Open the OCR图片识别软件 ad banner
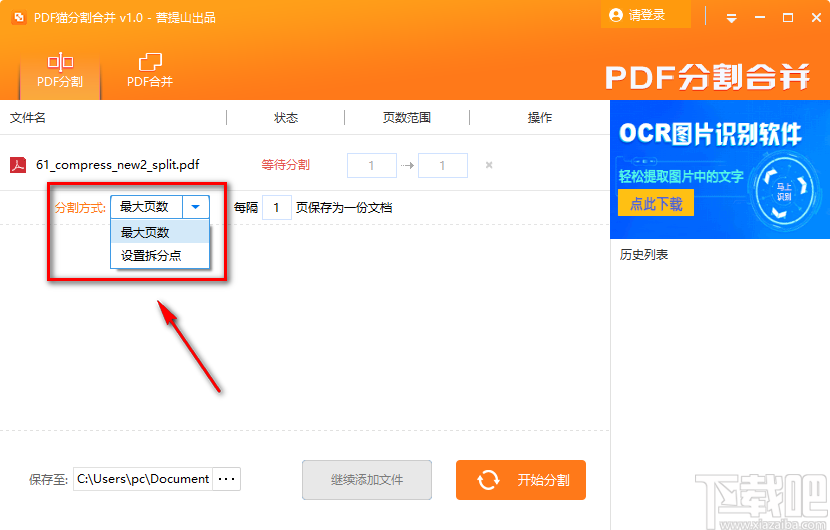Viewport: 830px width, 530px height. pos(720,169)
